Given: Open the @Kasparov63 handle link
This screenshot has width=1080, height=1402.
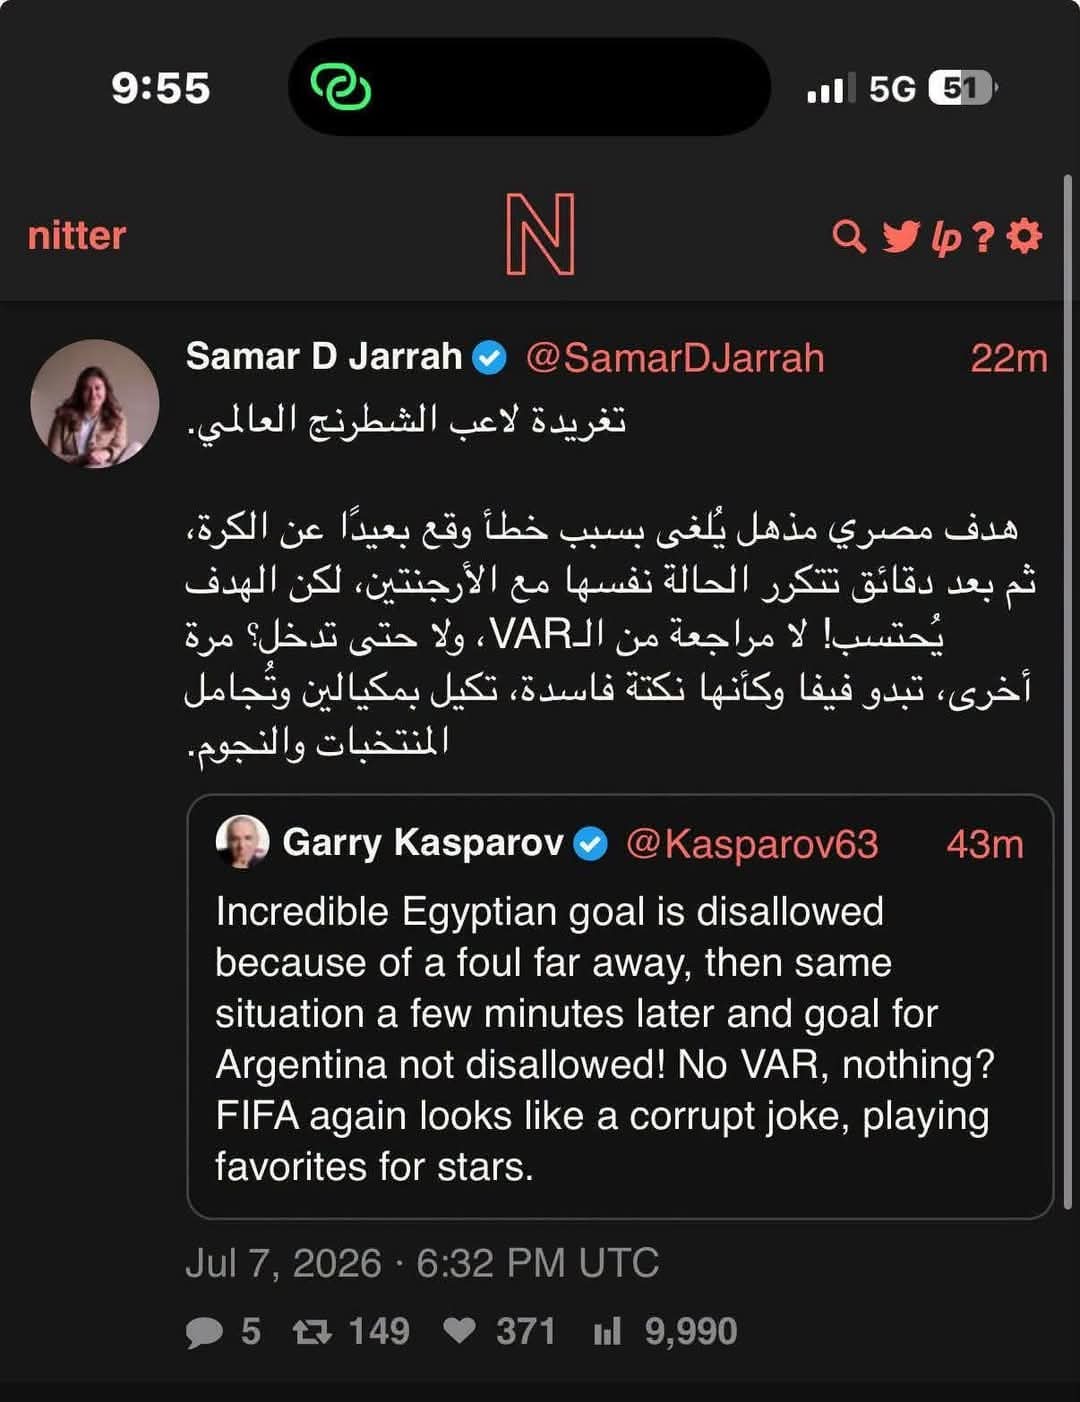Looking at the screenshot, I should (752, 844).
